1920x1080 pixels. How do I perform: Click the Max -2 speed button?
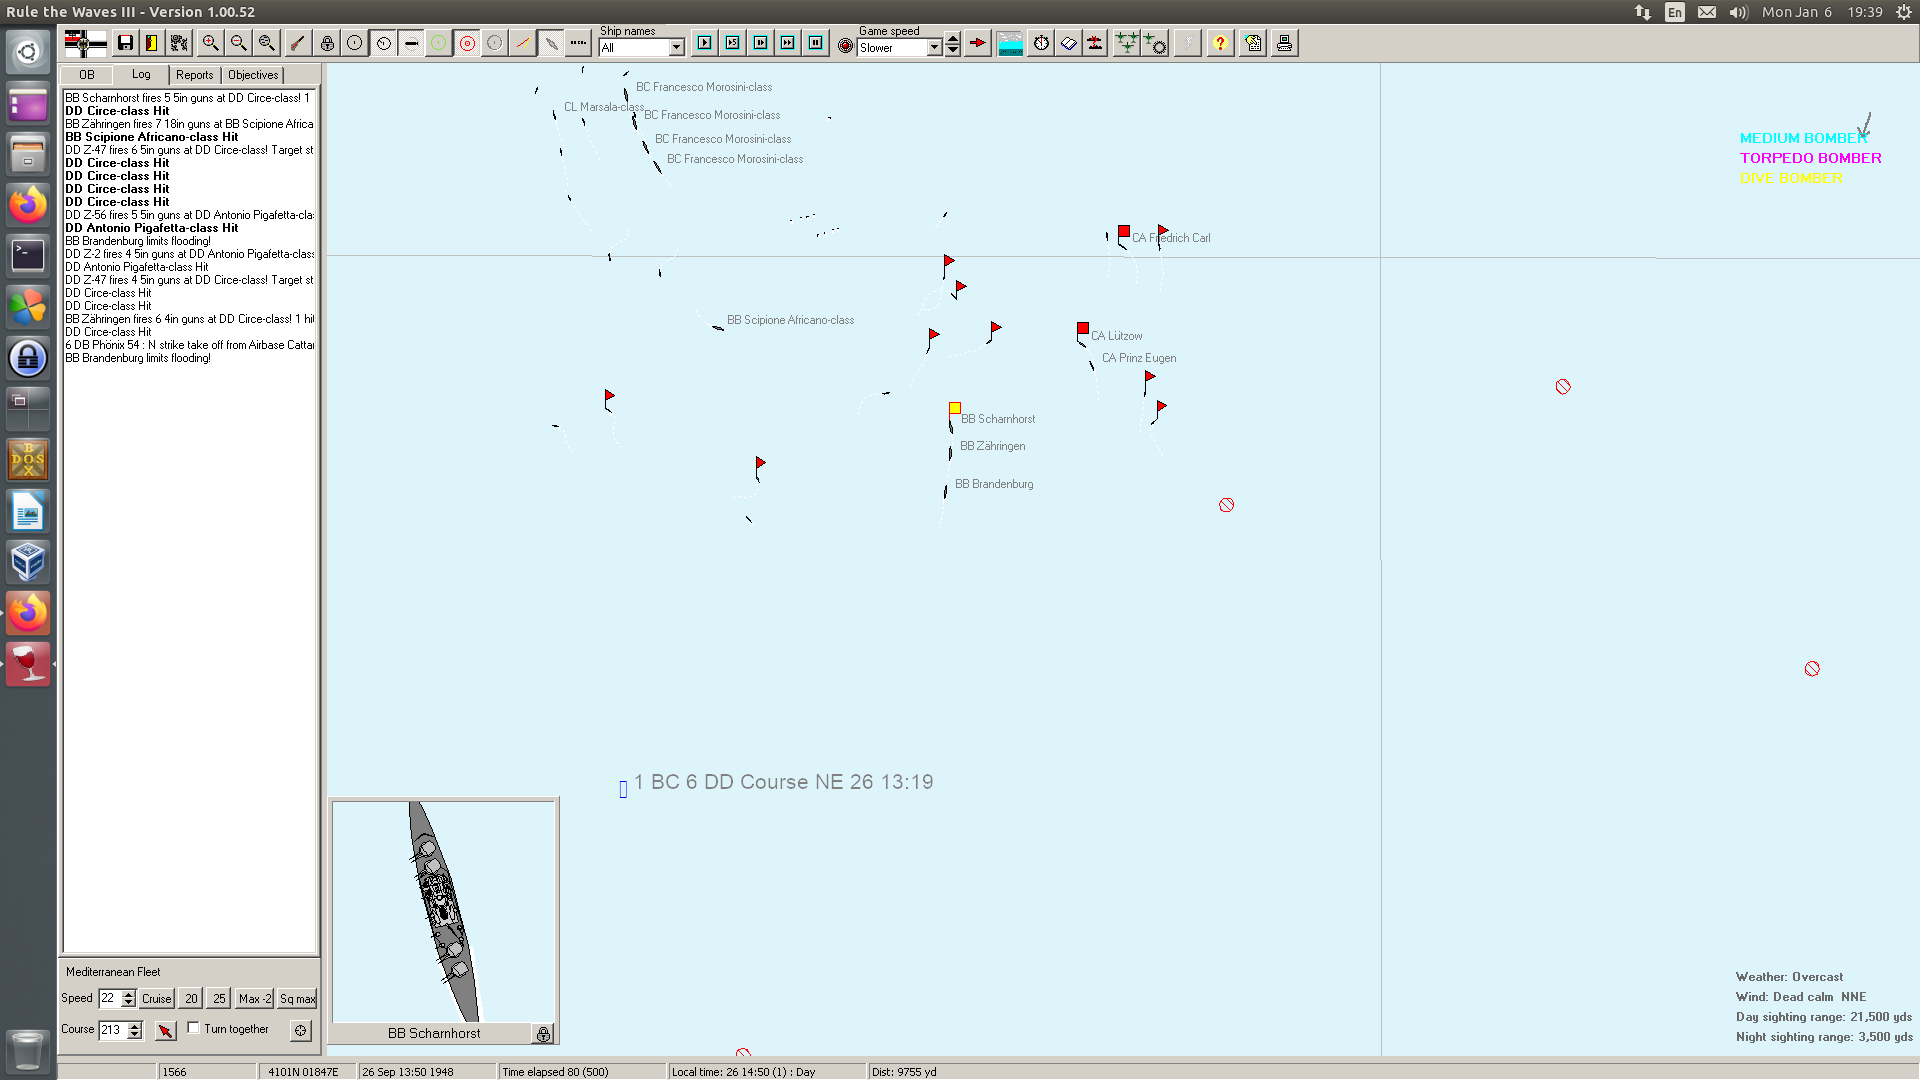255,998
